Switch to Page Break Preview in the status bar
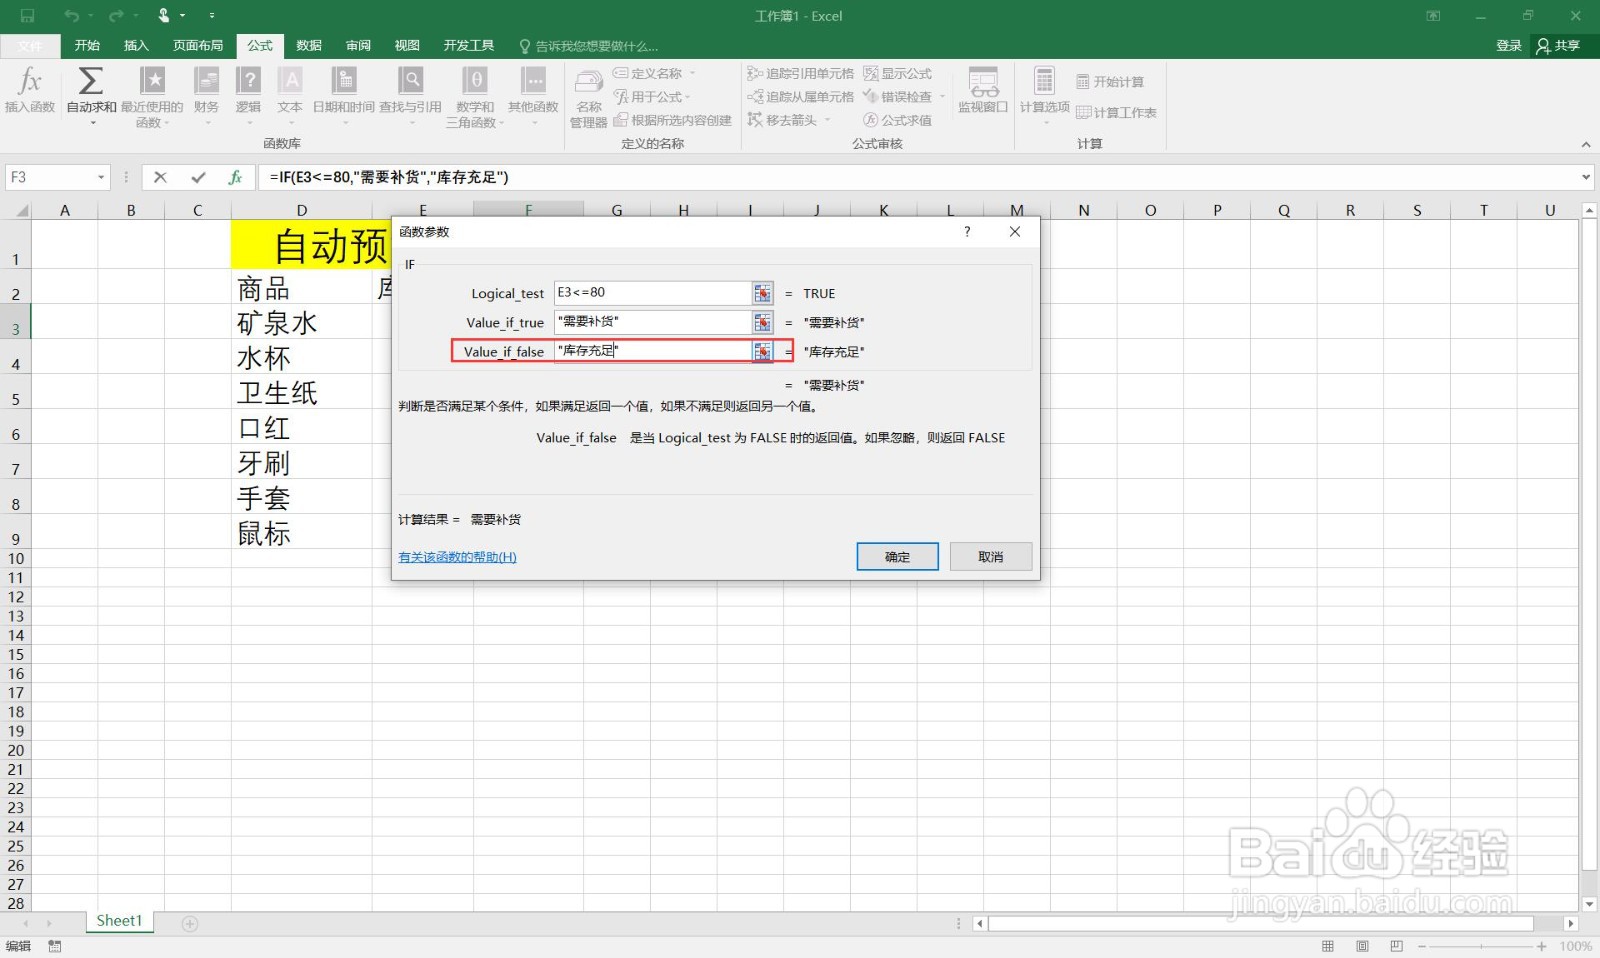Viewport: 1600px width, 958px height. pyautogui.click(x=1396, y=946)
